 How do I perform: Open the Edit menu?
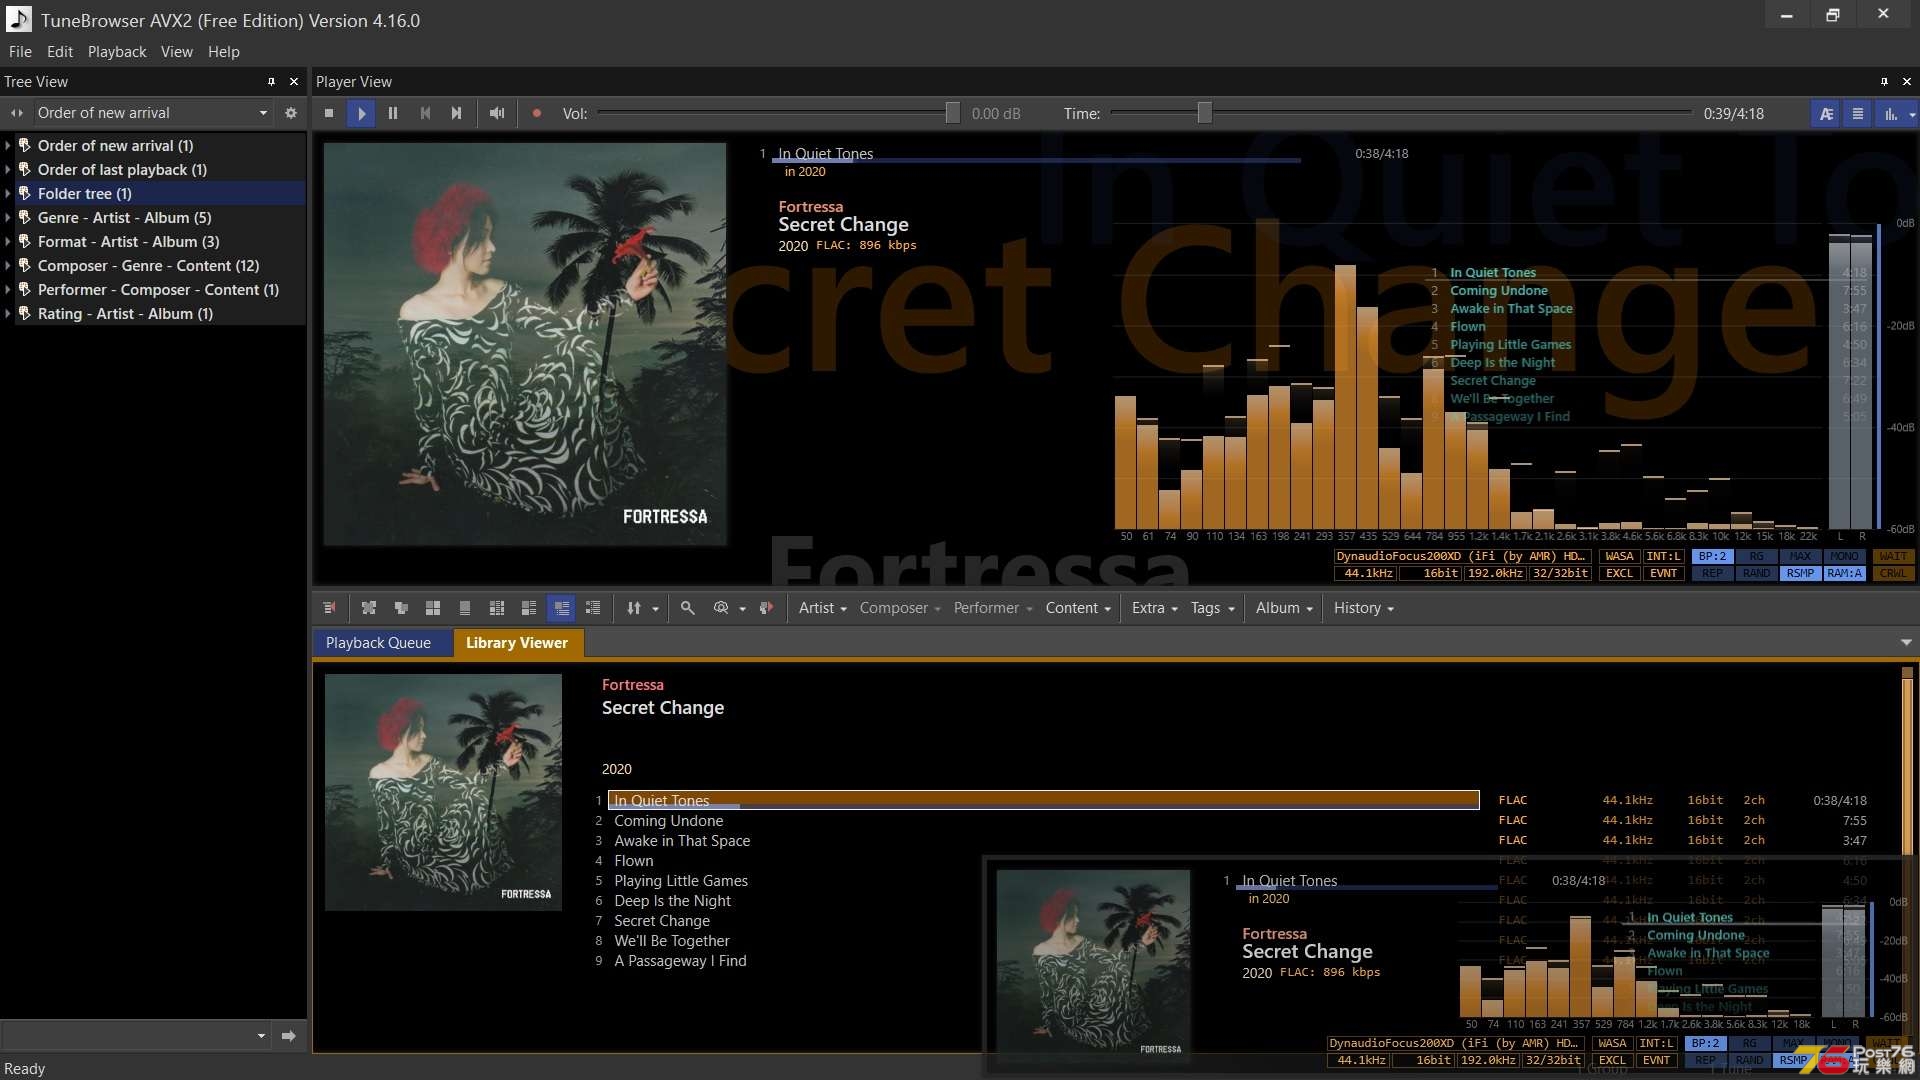tap(60, 52)
